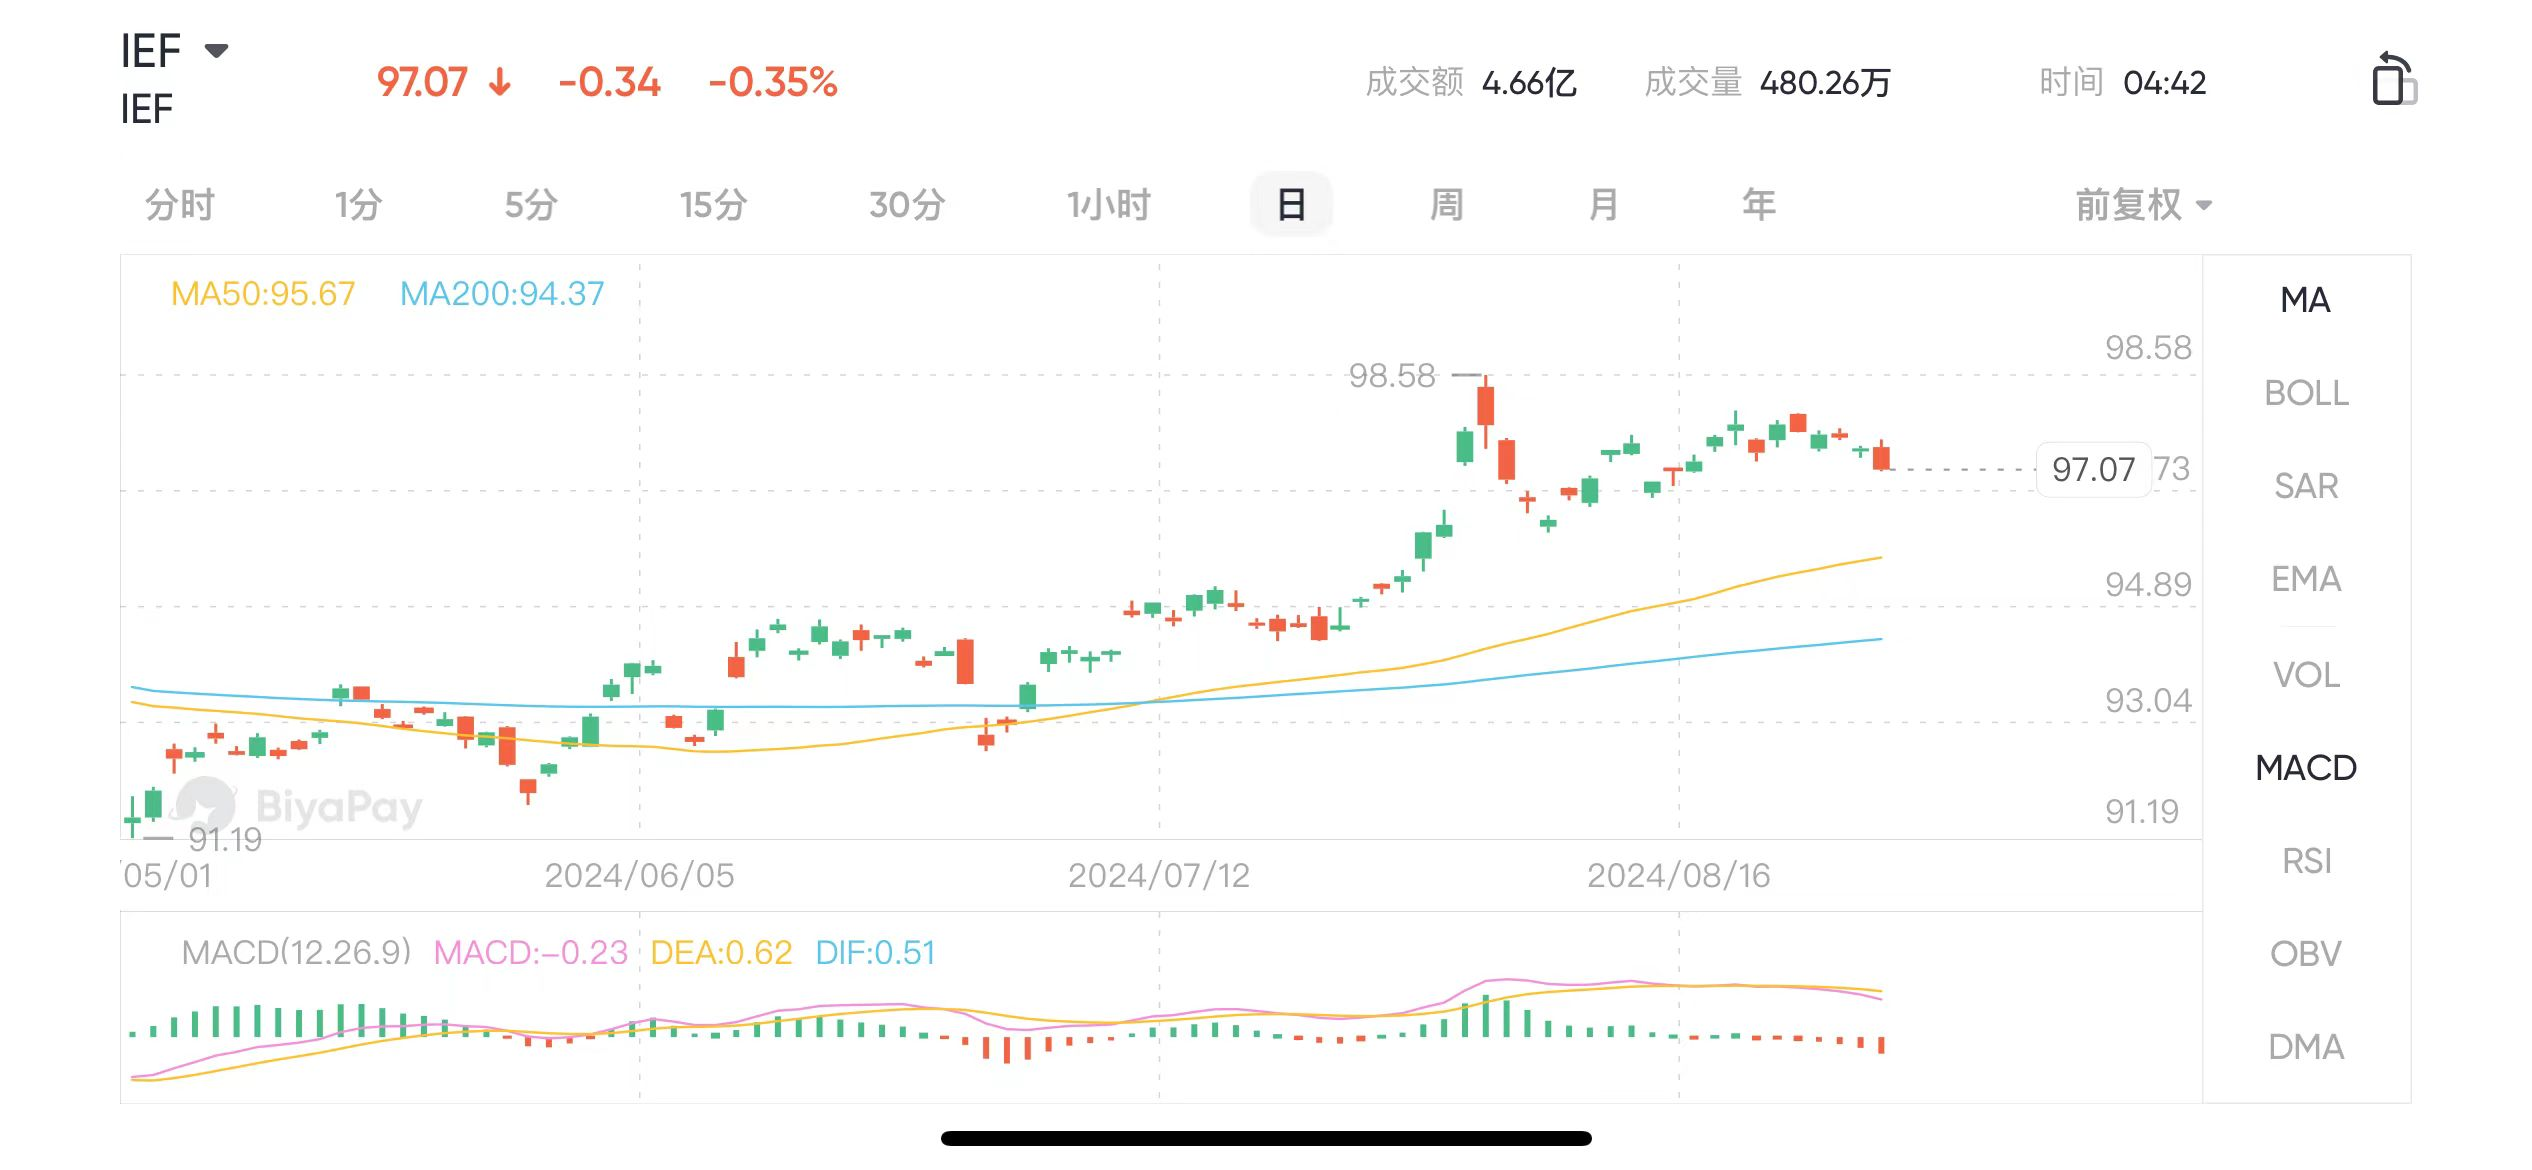Enable the BOLL indicator

point(2305,393)
